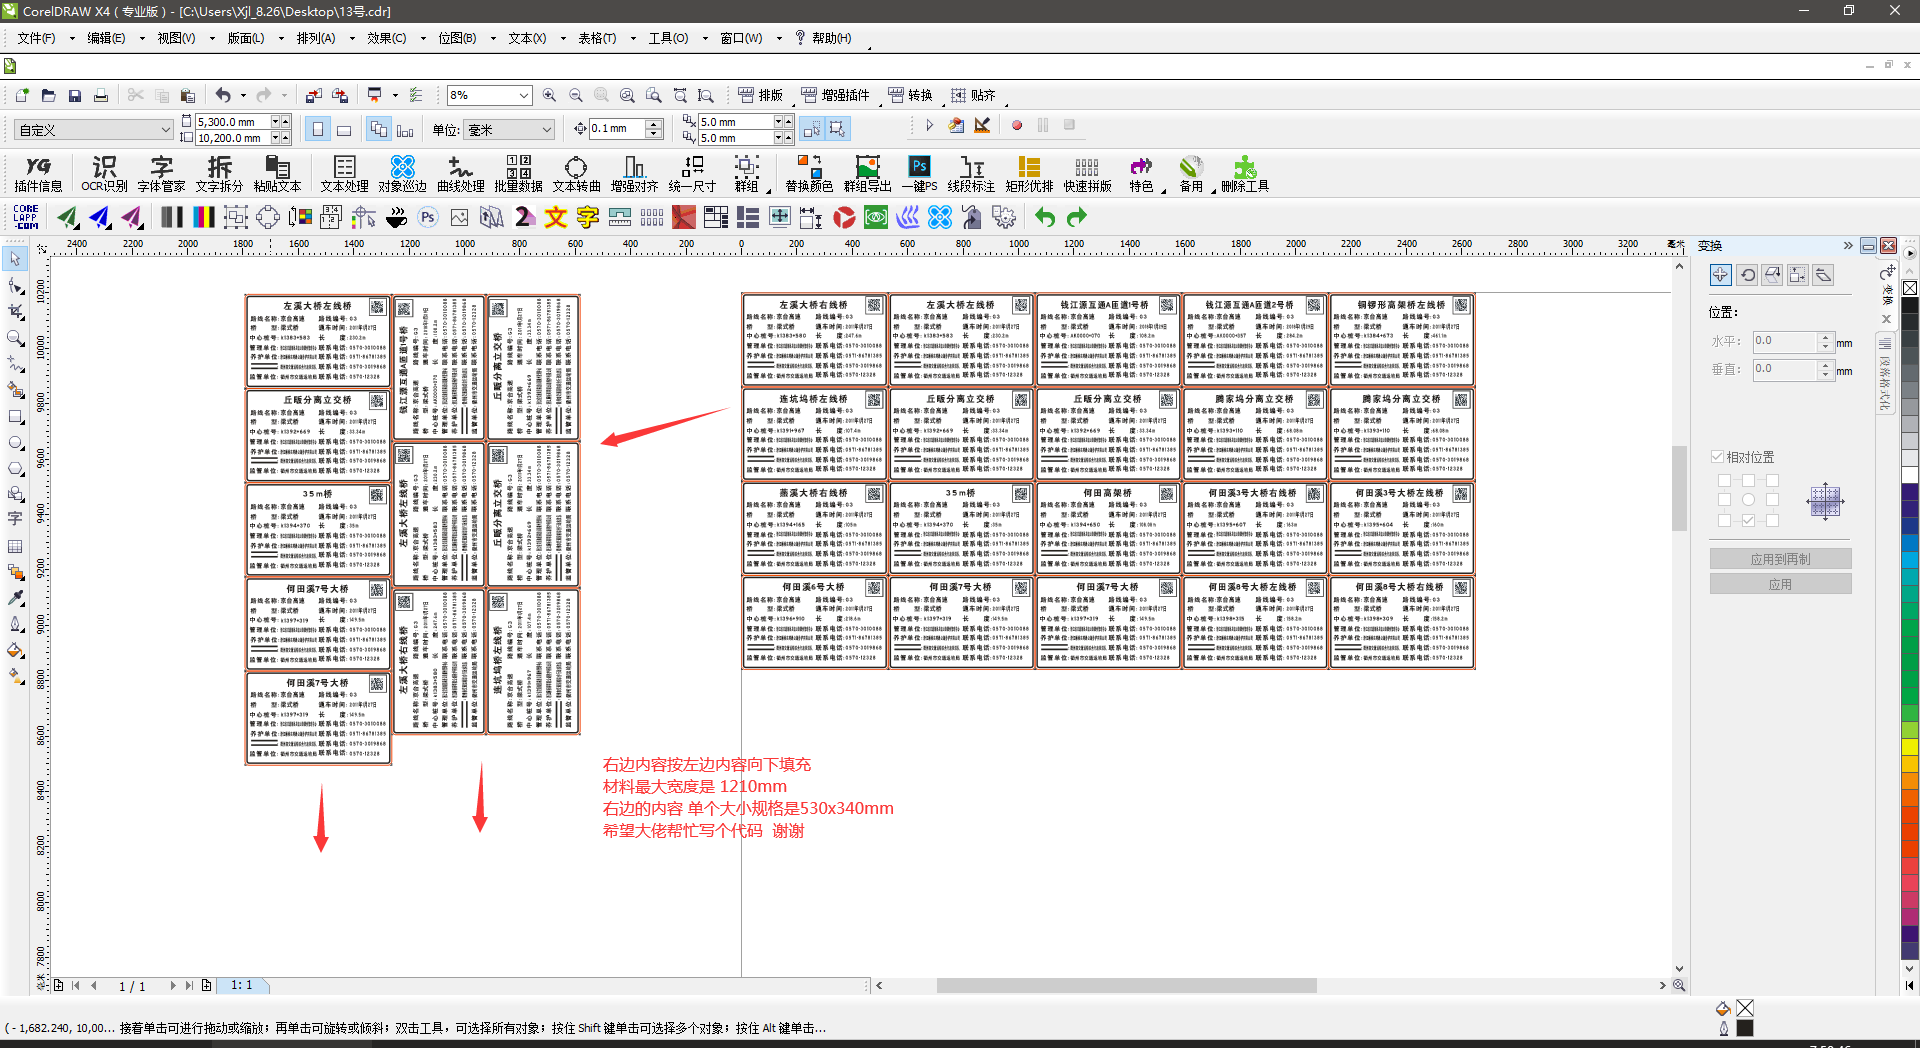Collapse the 变换 docker with double chevron

pyautogui.click(x=1848, y=246)
